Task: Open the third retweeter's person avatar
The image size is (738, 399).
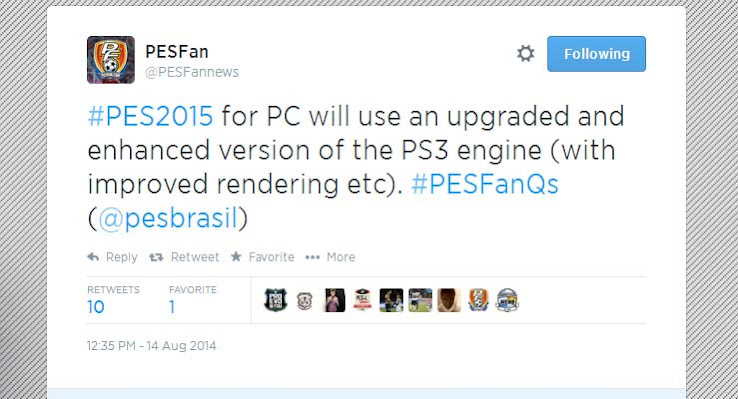Action: (x=334, y=300)
